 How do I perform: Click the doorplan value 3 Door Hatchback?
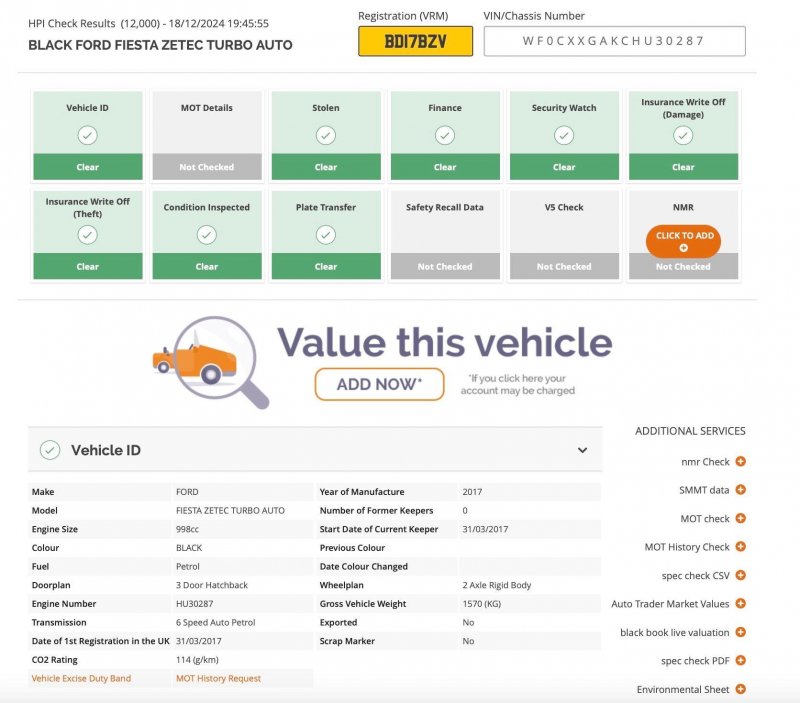pyautogui.click(x=212, y=585)
